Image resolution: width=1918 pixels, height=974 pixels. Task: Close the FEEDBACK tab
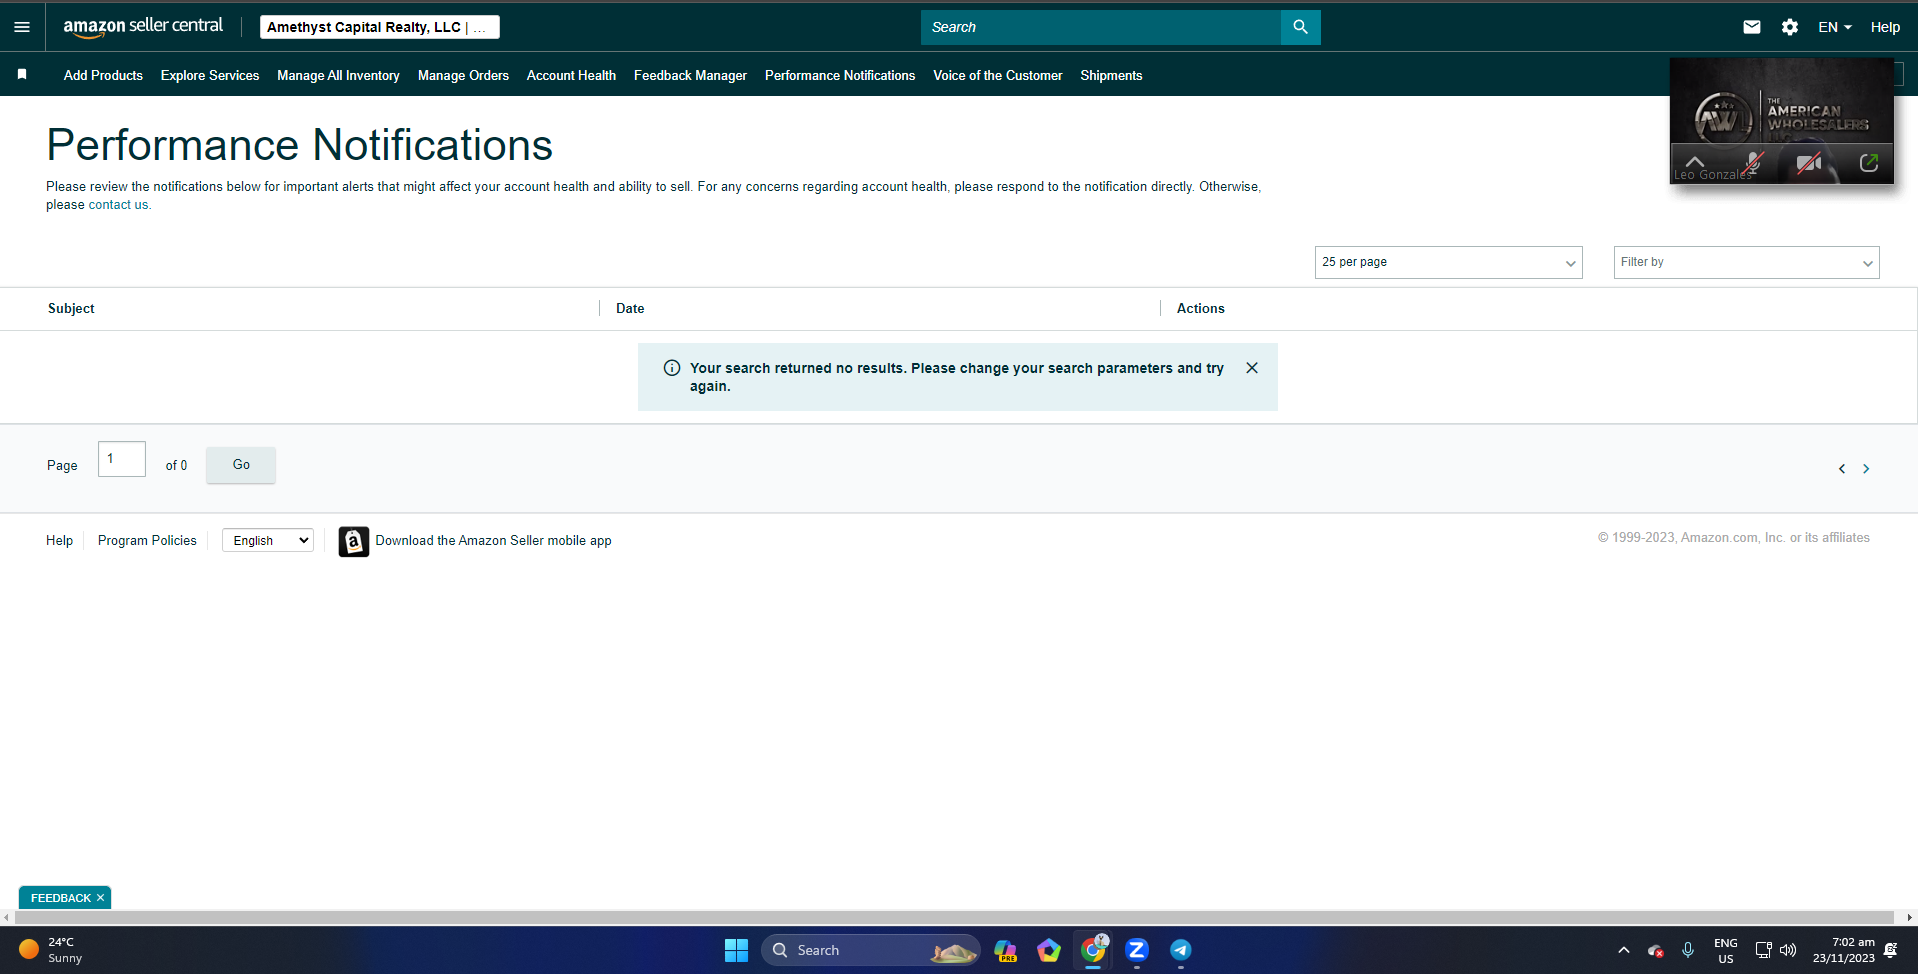click(x=100, y=898)
